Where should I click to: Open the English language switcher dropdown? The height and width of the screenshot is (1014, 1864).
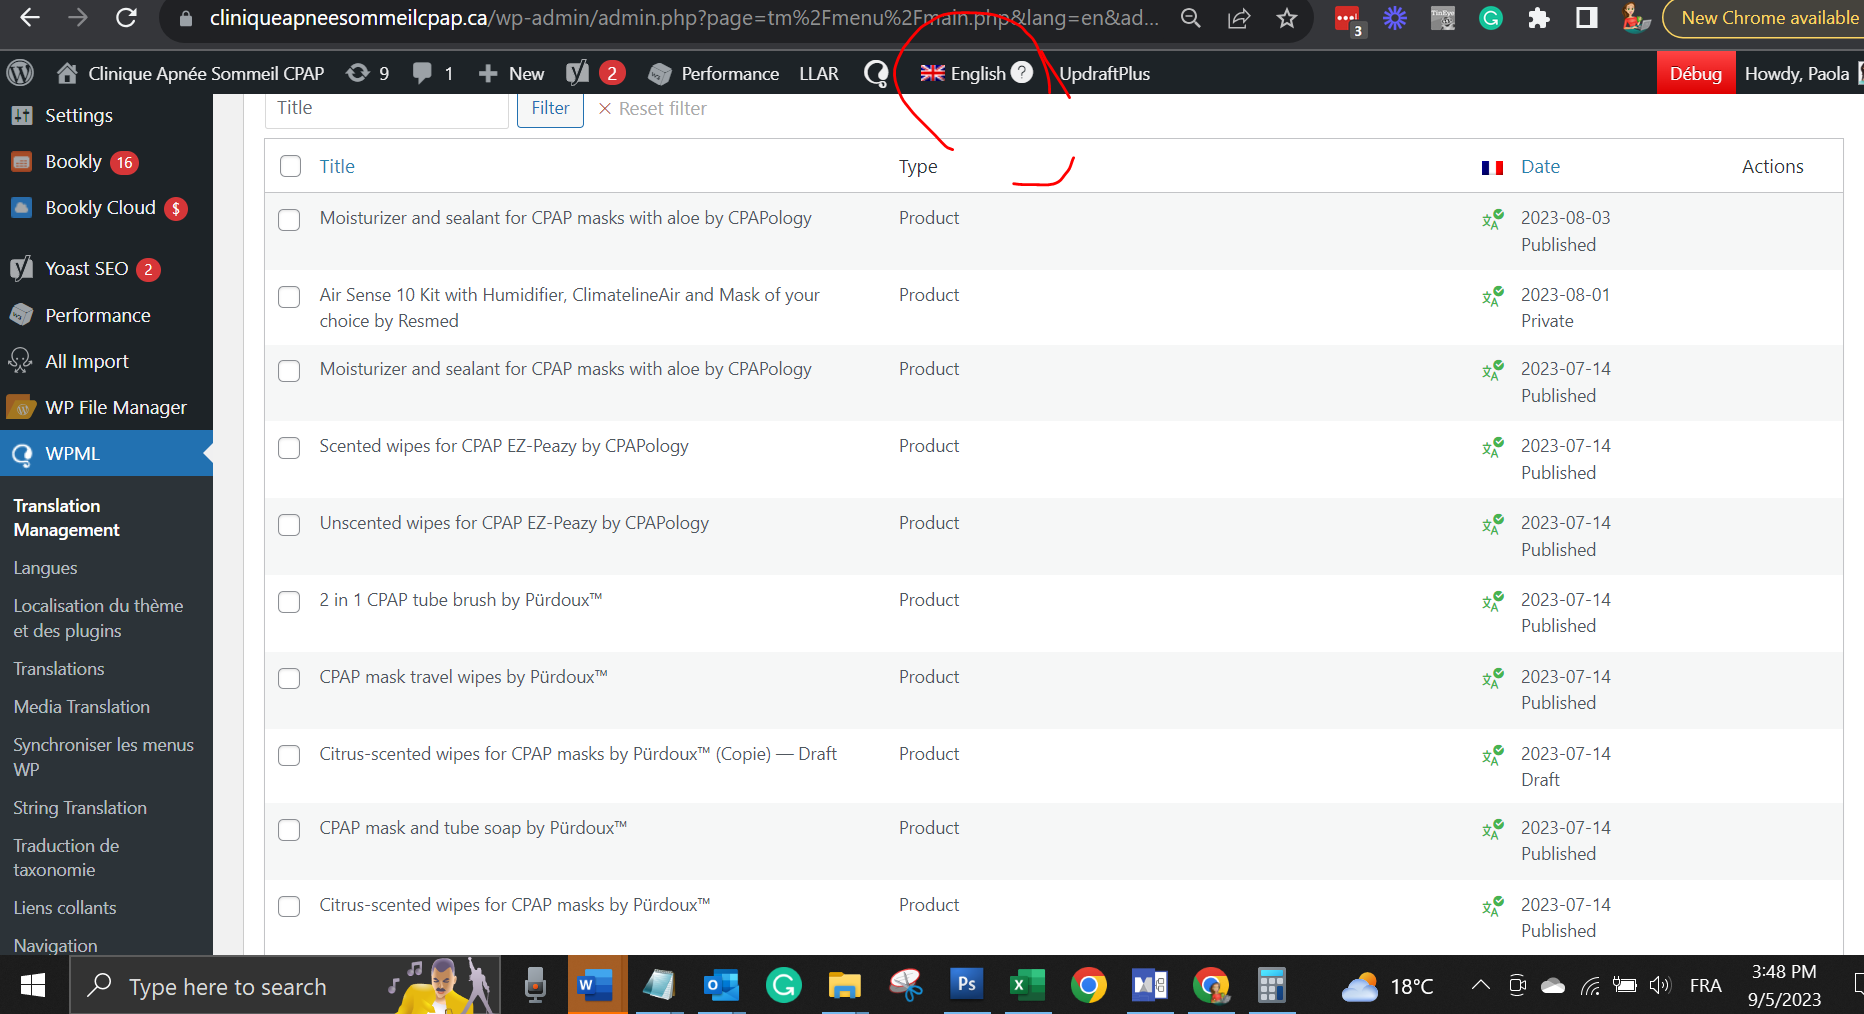pos(962,73)
